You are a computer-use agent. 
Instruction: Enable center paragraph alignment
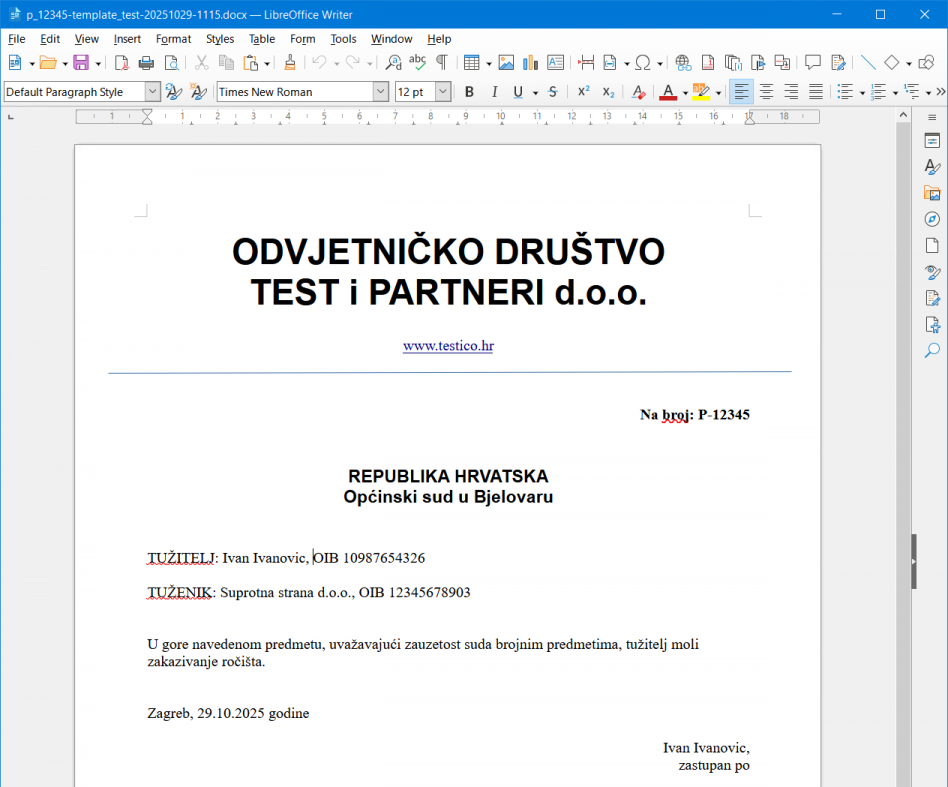click(766, 92)
